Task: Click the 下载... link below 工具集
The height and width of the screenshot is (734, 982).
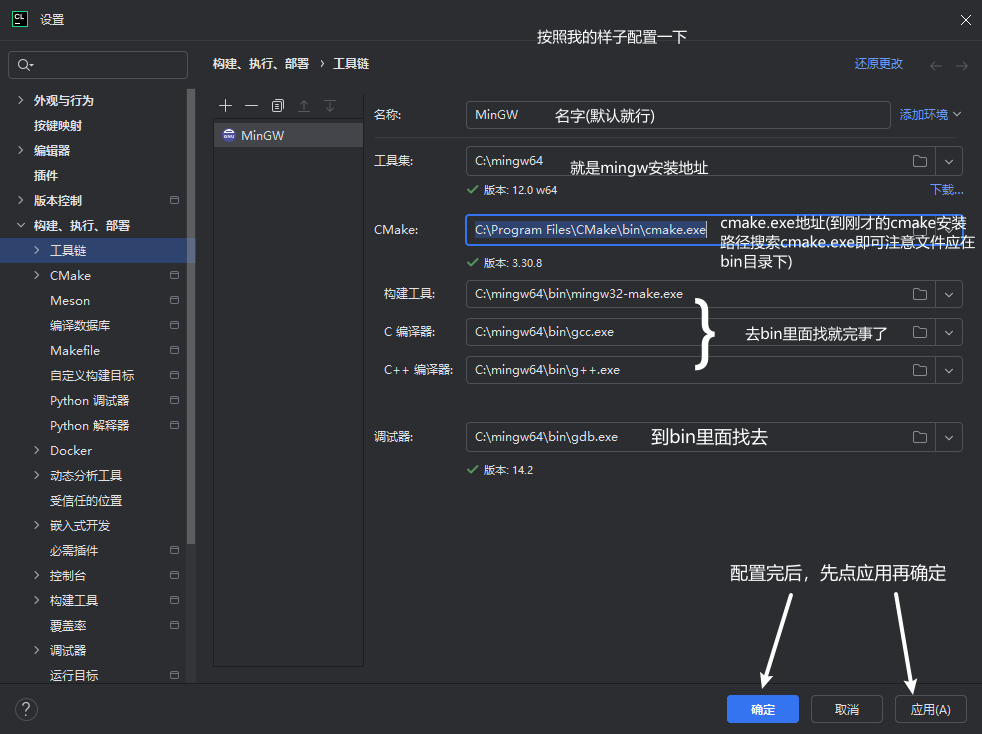Action: pos(944,189)
